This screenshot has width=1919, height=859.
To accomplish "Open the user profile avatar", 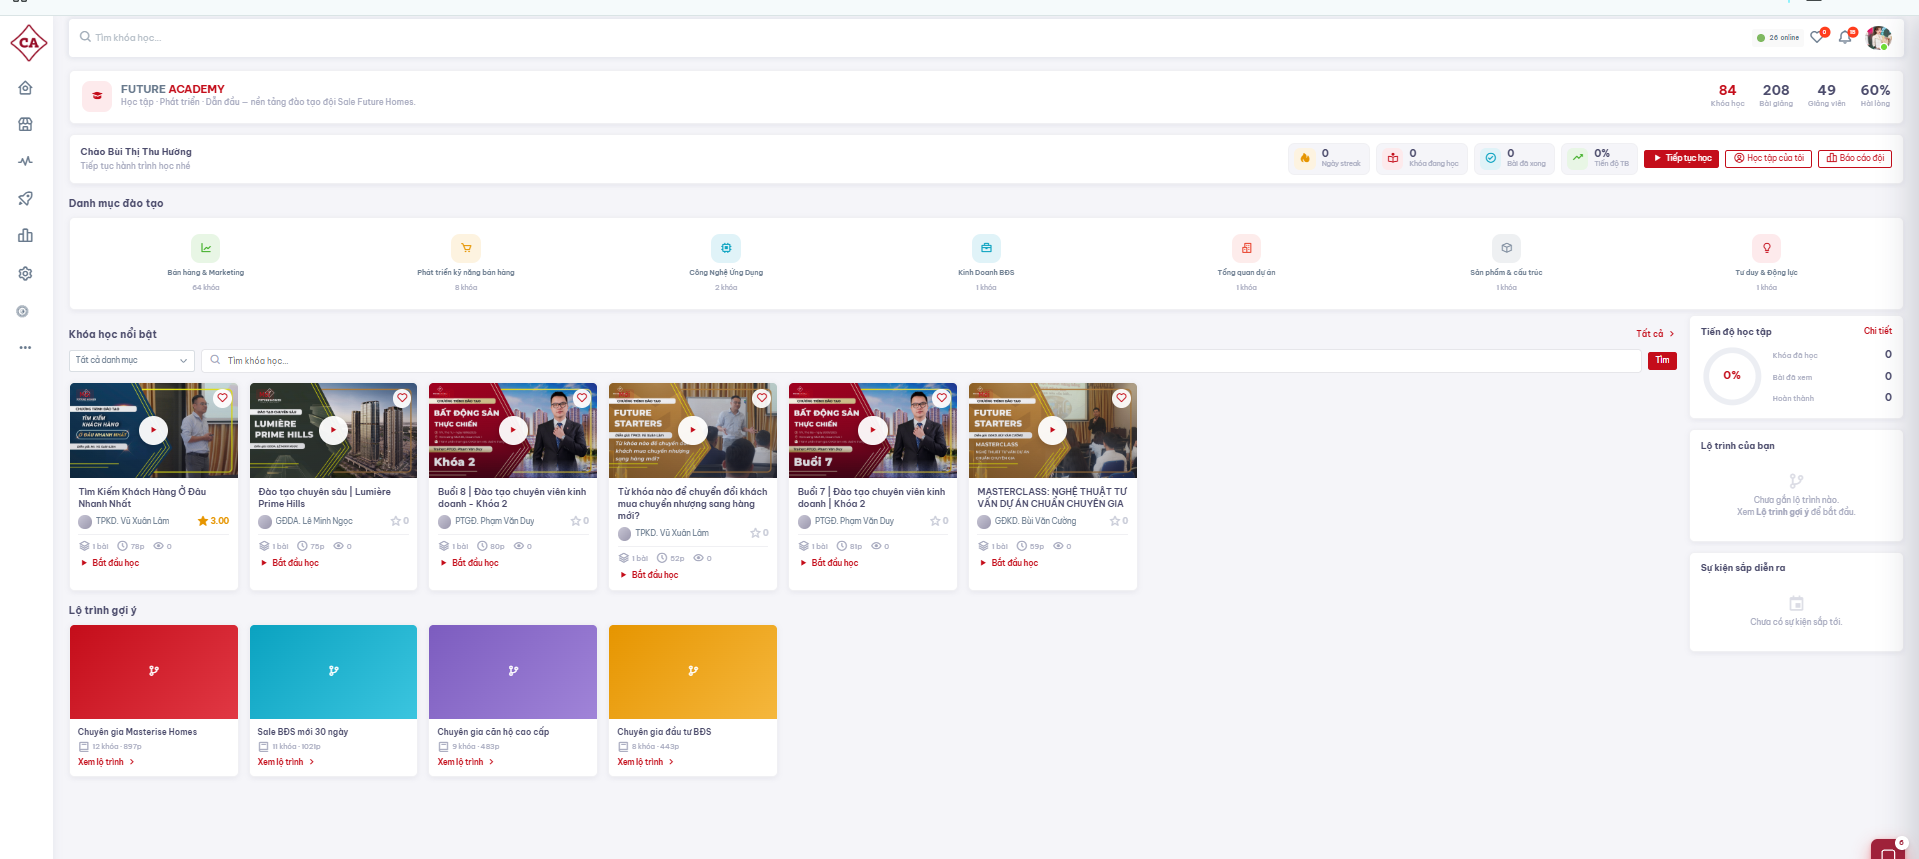I will pyautogui.click(x=1879, y=38).
